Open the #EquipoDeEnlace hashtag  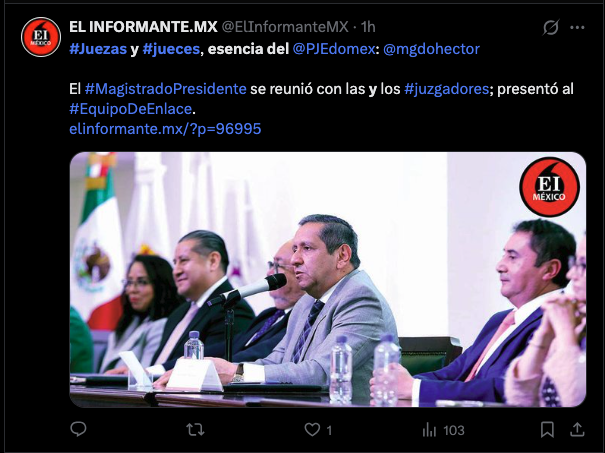(130, 109)
